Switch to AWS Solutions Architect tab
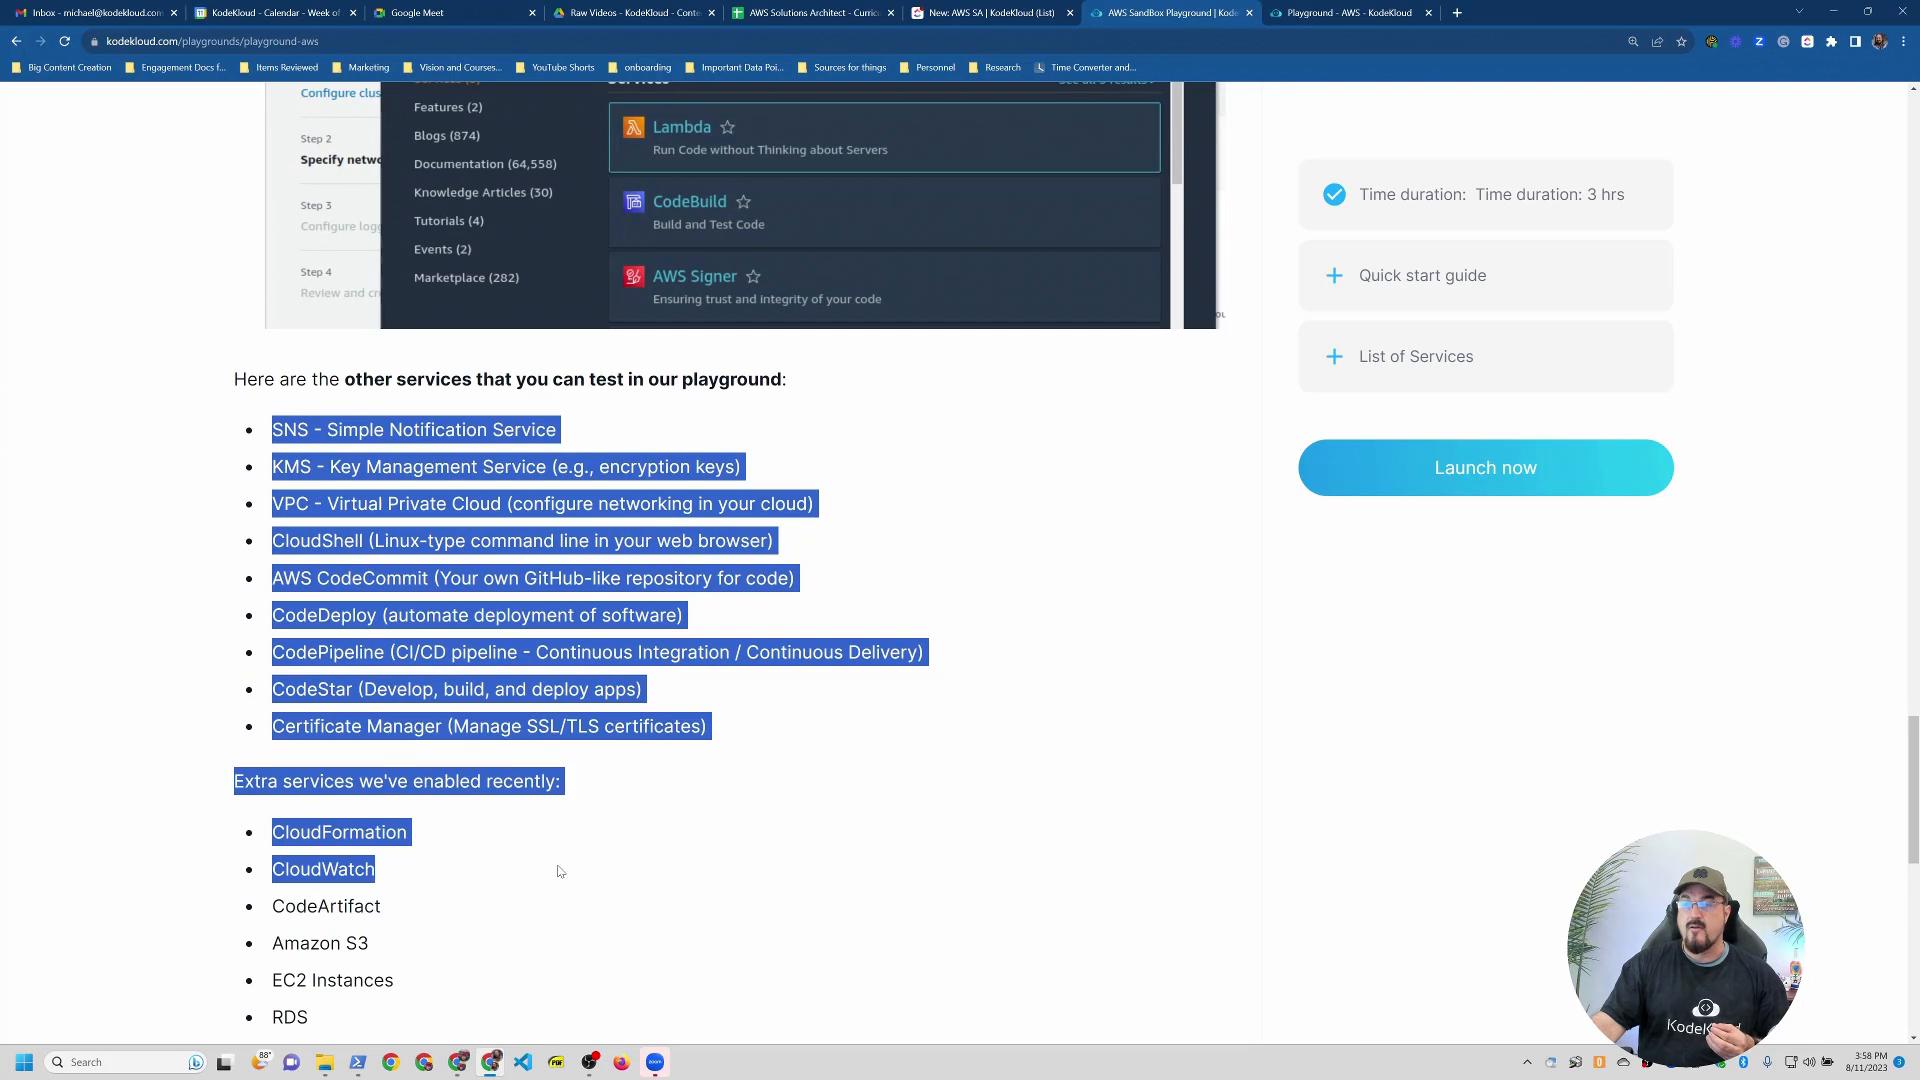 [811, 13]
